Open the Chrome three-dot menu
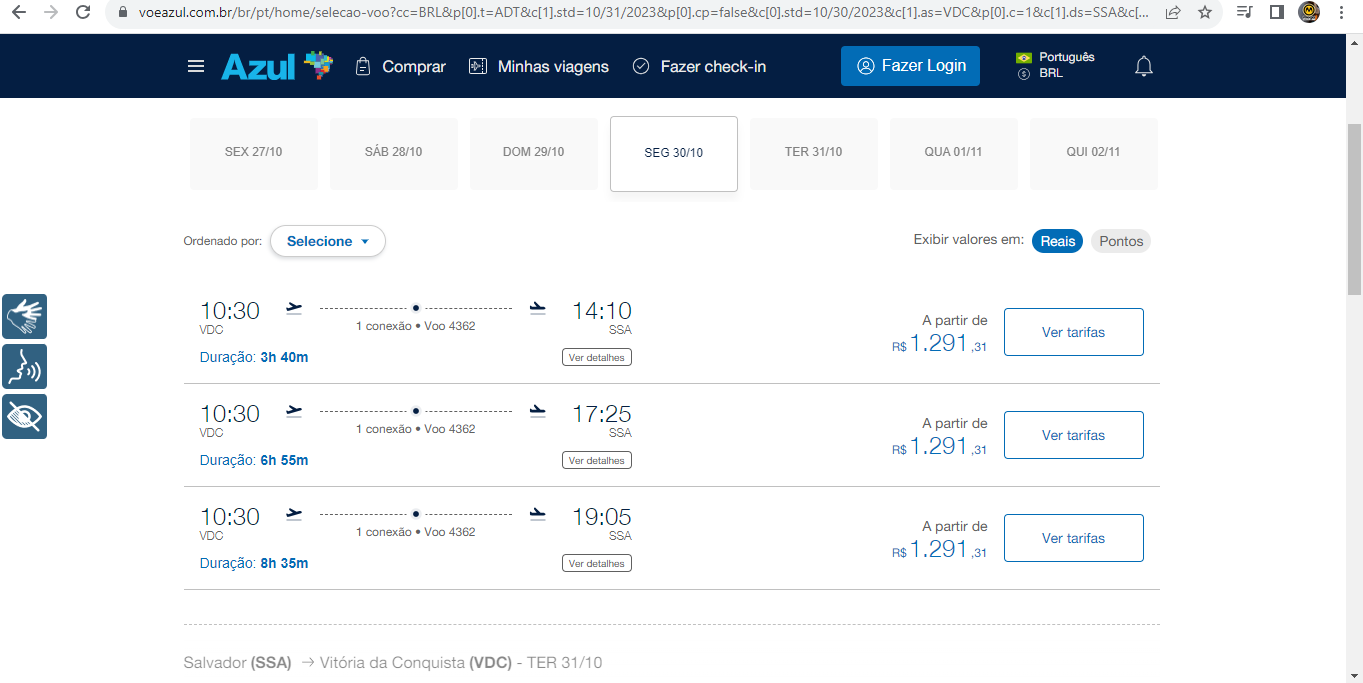Screen dimensions: 1363x683 [x=1341, y=13]
